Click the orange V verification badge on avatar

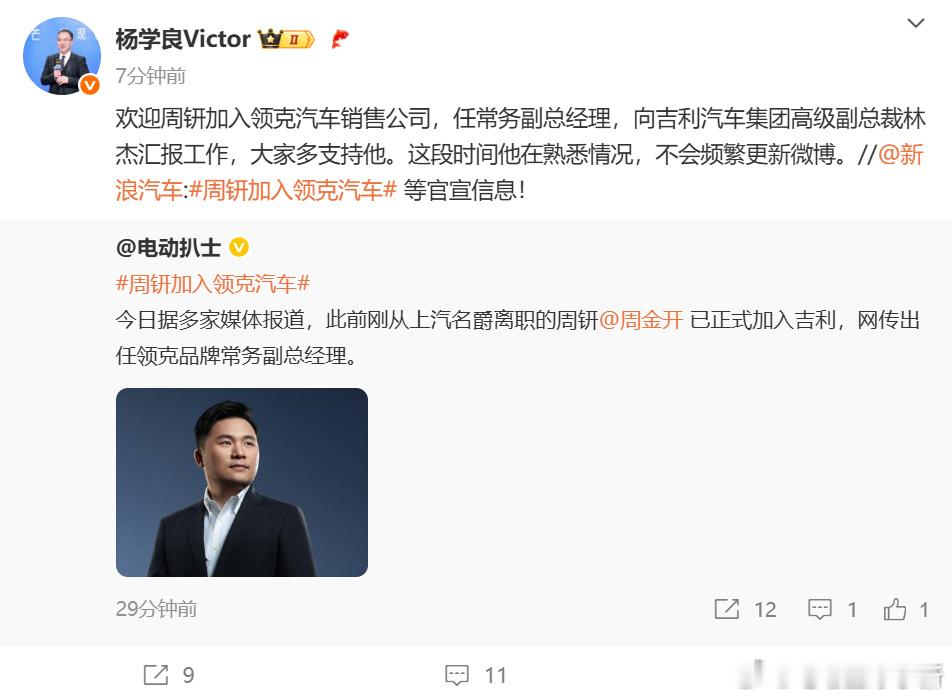point(90,85)
